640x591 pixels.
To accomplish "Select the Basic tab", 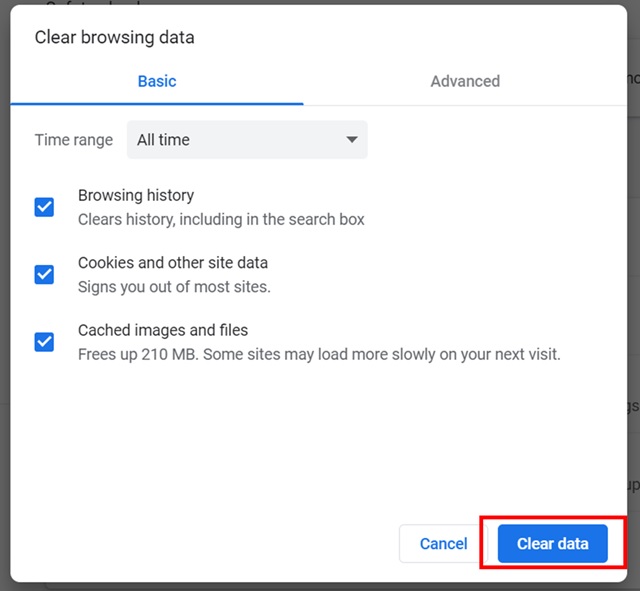I will pyautogui.click(x=157, y=81).
